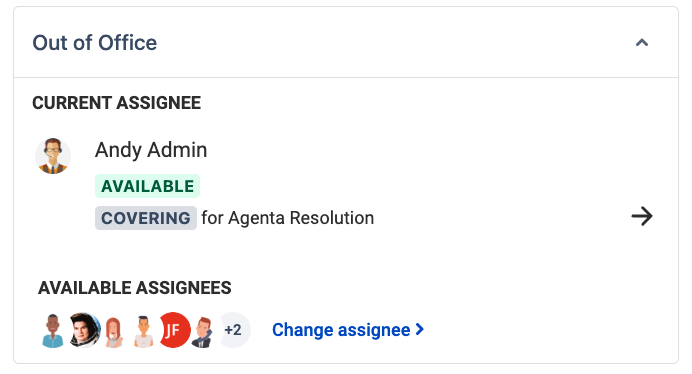
Task: Select the Andy Admin name
Action: (x=151, y=150)
